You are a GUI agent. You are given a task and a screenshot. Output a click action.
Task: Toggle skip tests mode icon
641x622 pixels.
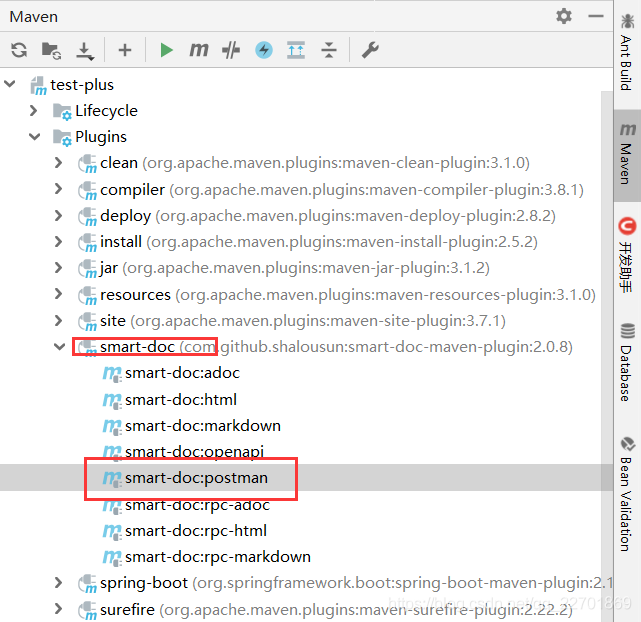[x=231, y=50]
